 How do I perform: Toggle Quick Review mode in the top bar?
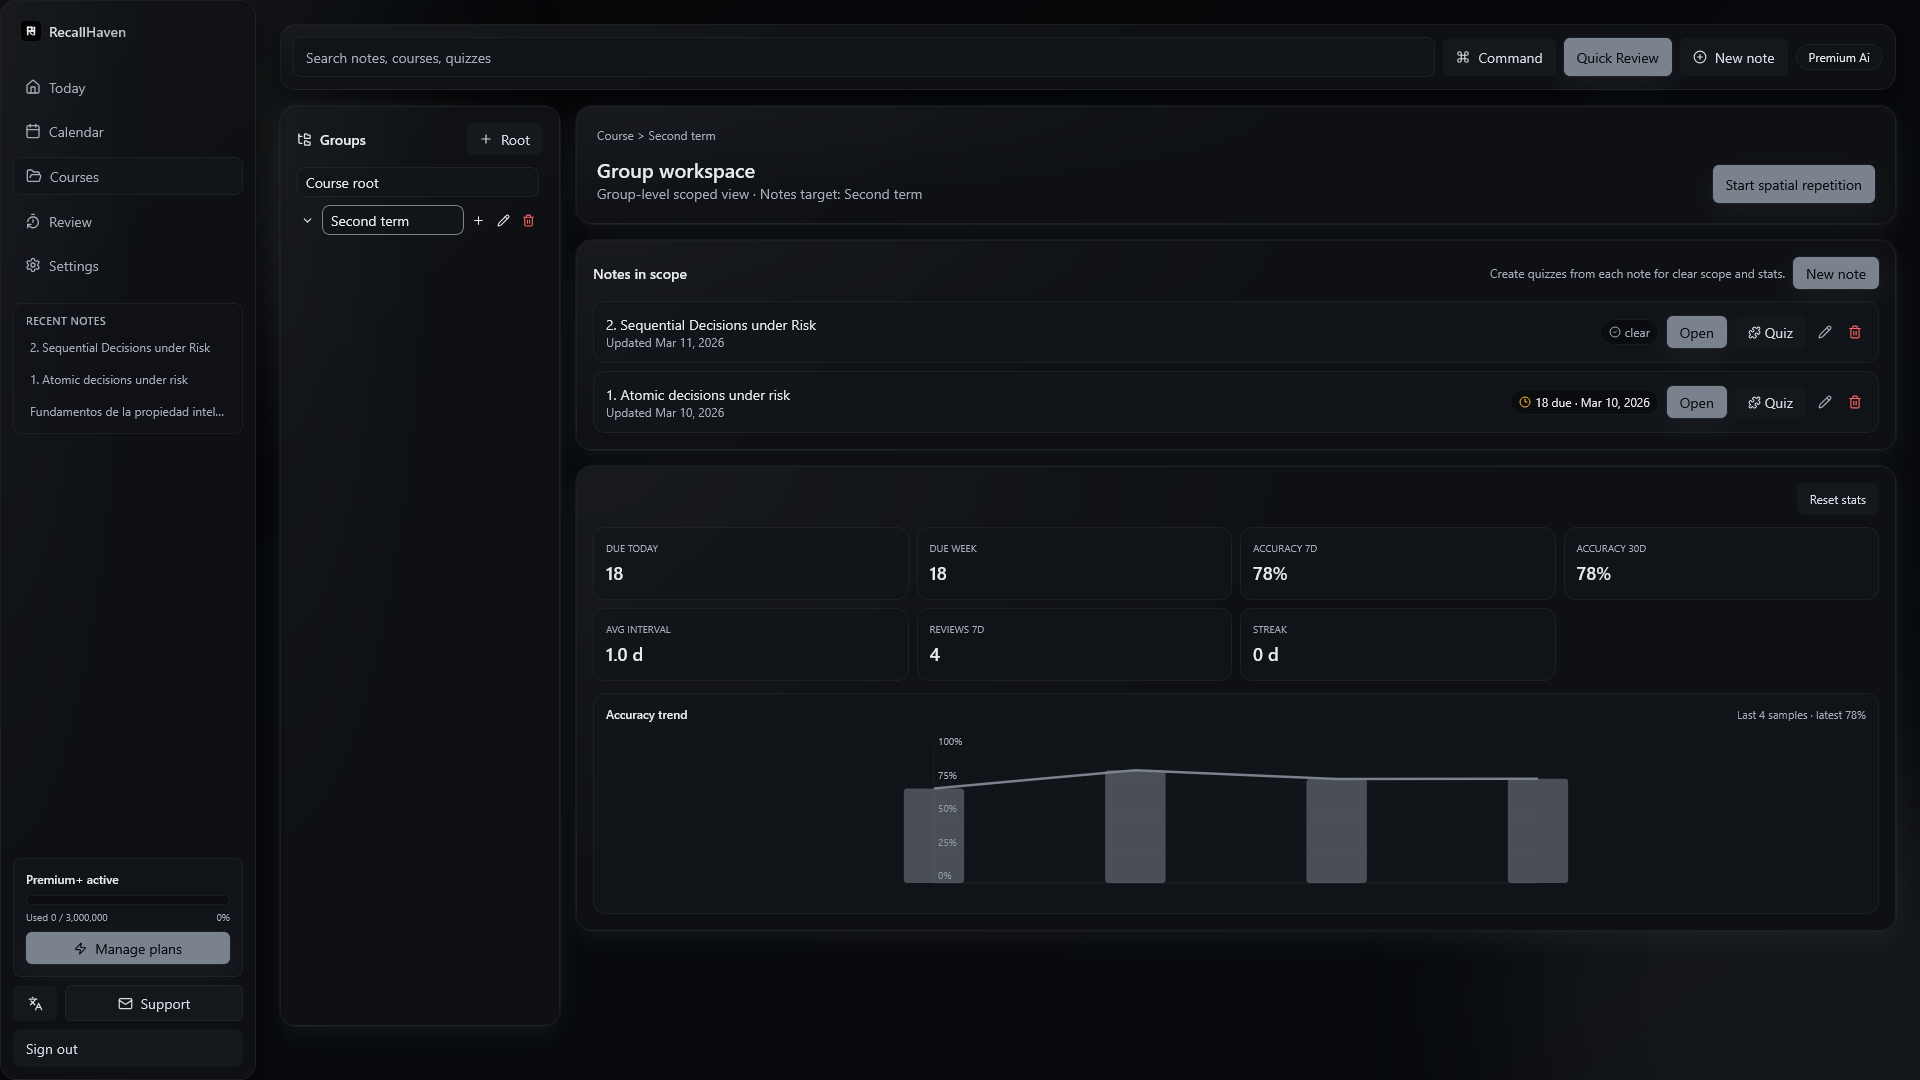(1617, 57)
